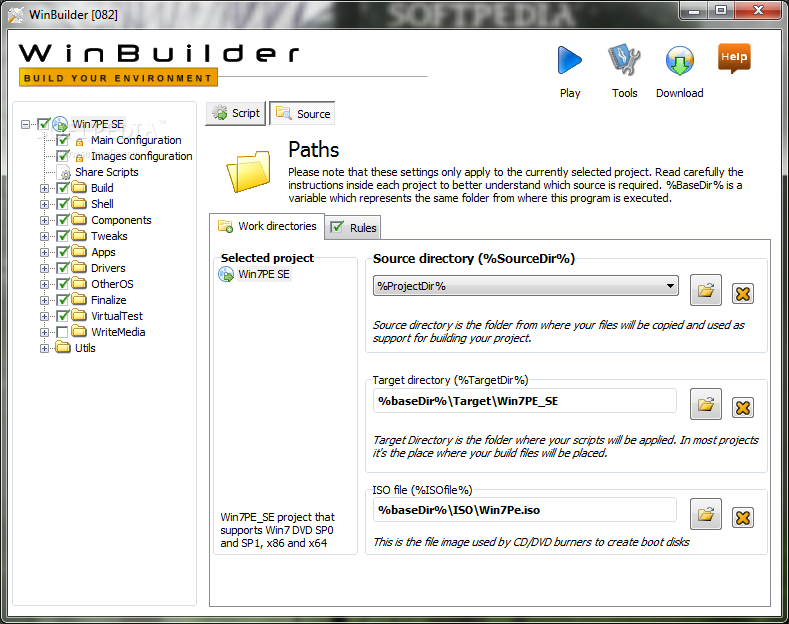
Task: Click the Win7PE SE globe icon in tree
Action: 60,124
